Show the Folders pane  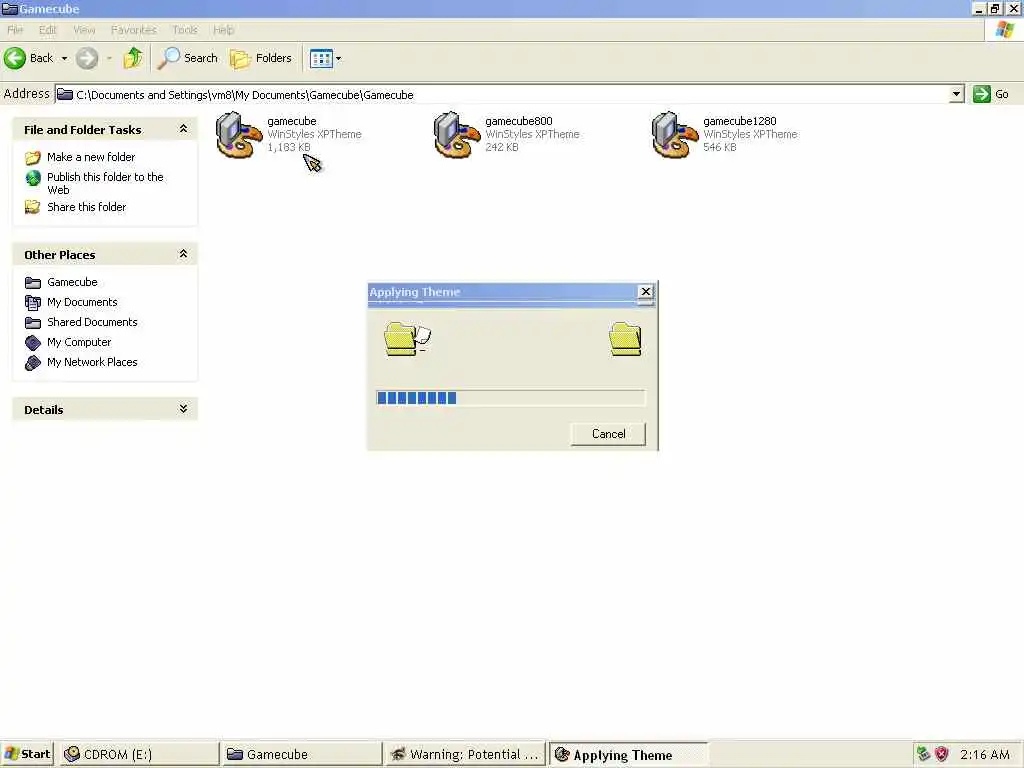261,58
